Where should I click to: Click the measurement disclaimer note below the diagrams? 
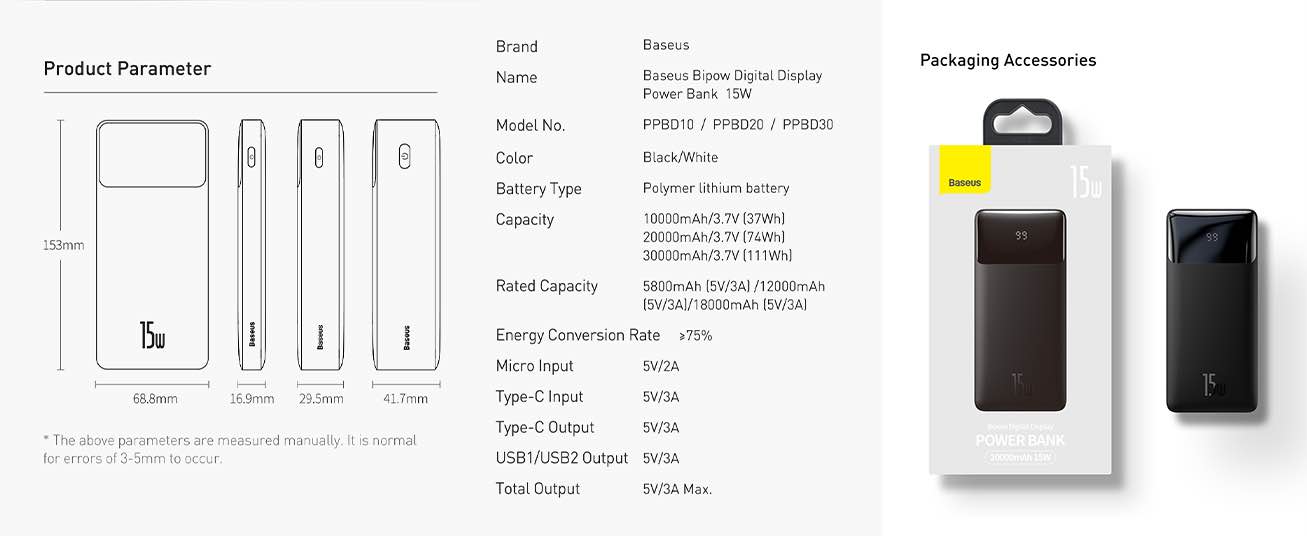229,449
